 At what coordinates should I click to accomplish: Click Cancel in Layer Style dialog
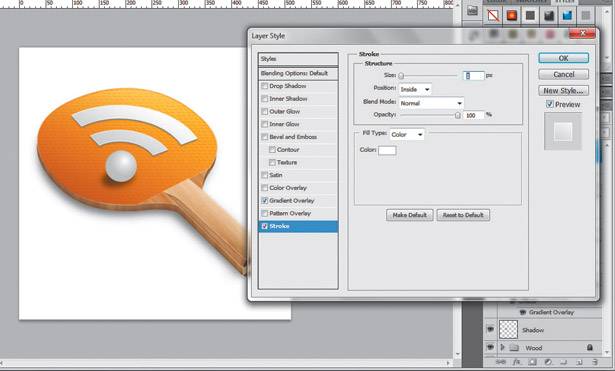pyautogui.click(x=564, y=75)
